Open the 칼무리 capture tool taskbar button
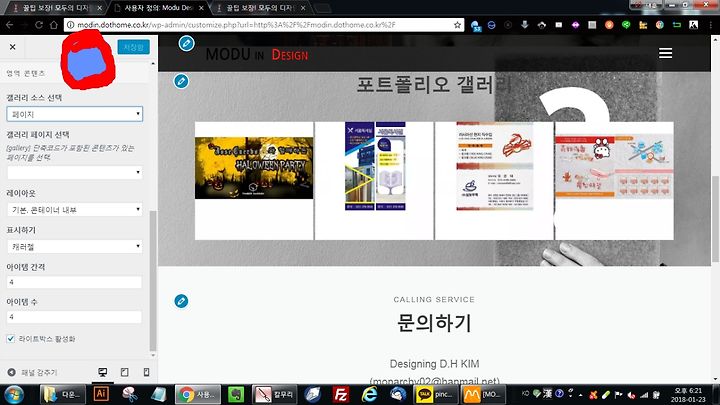Image resolution: width=720 pixels, height=405 pixels. click(275, 394)
